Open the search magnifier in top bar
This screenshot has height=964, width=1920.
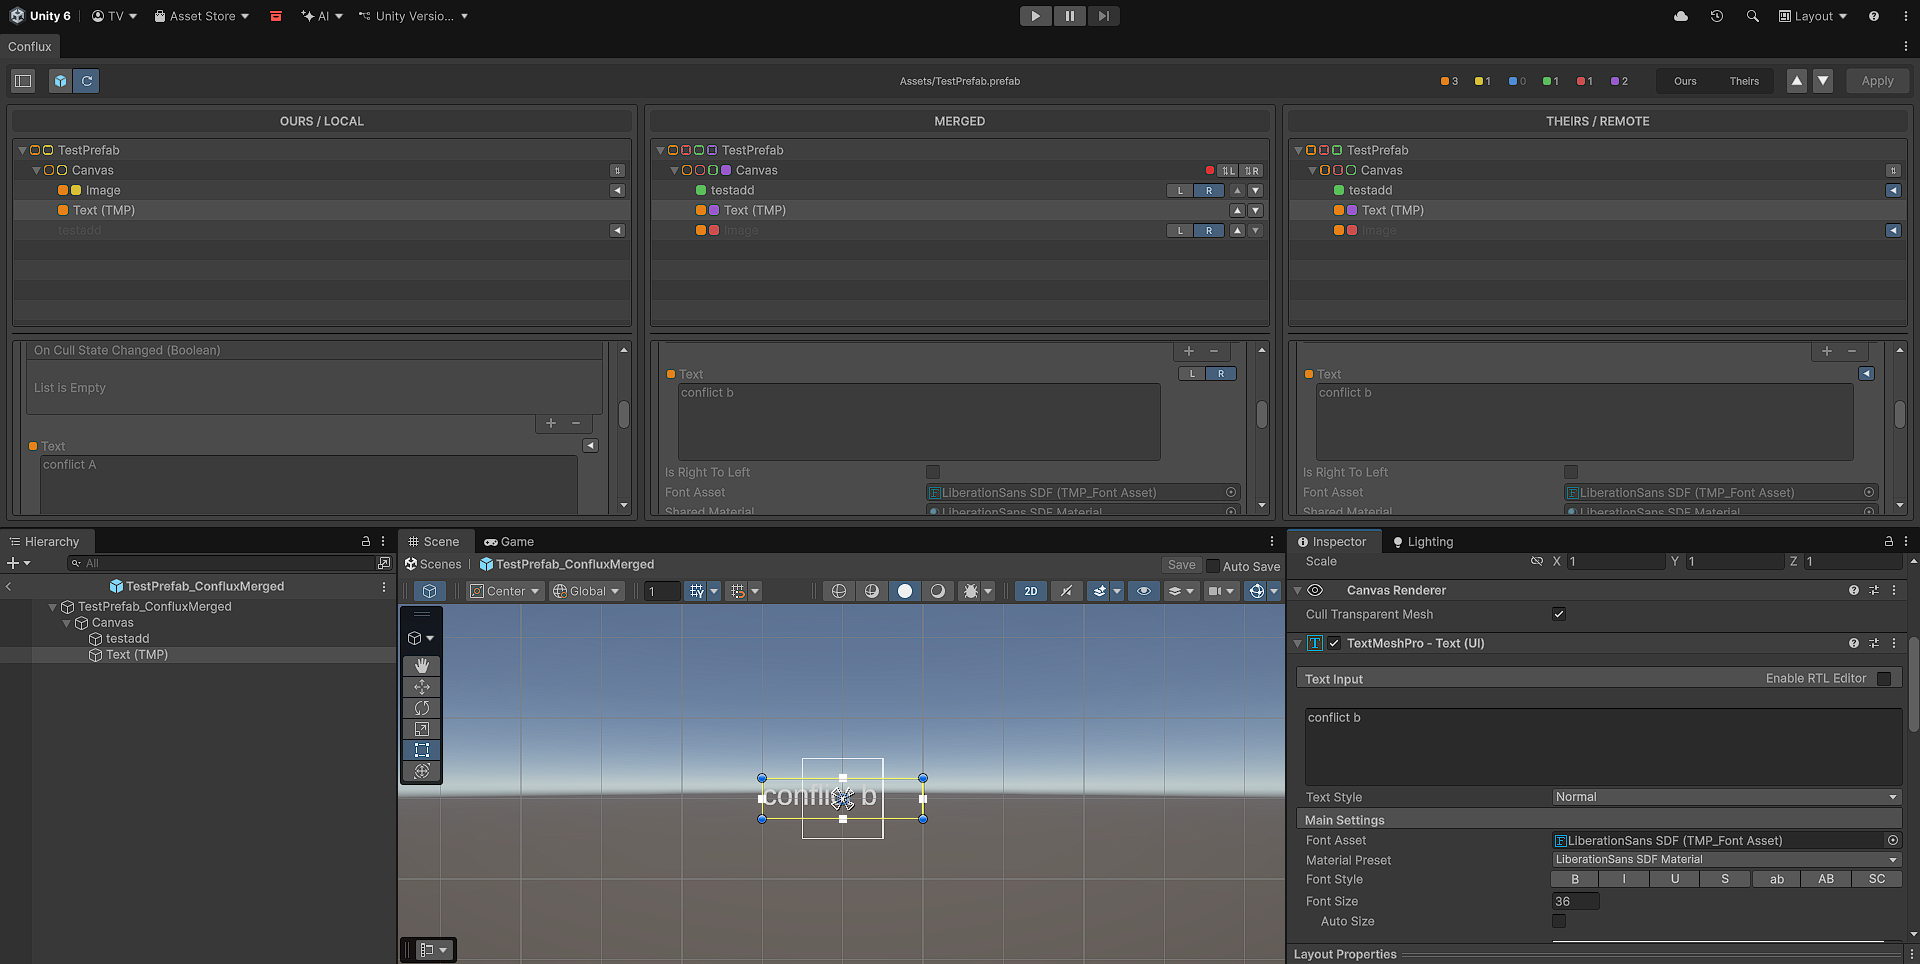[1753, 16]
